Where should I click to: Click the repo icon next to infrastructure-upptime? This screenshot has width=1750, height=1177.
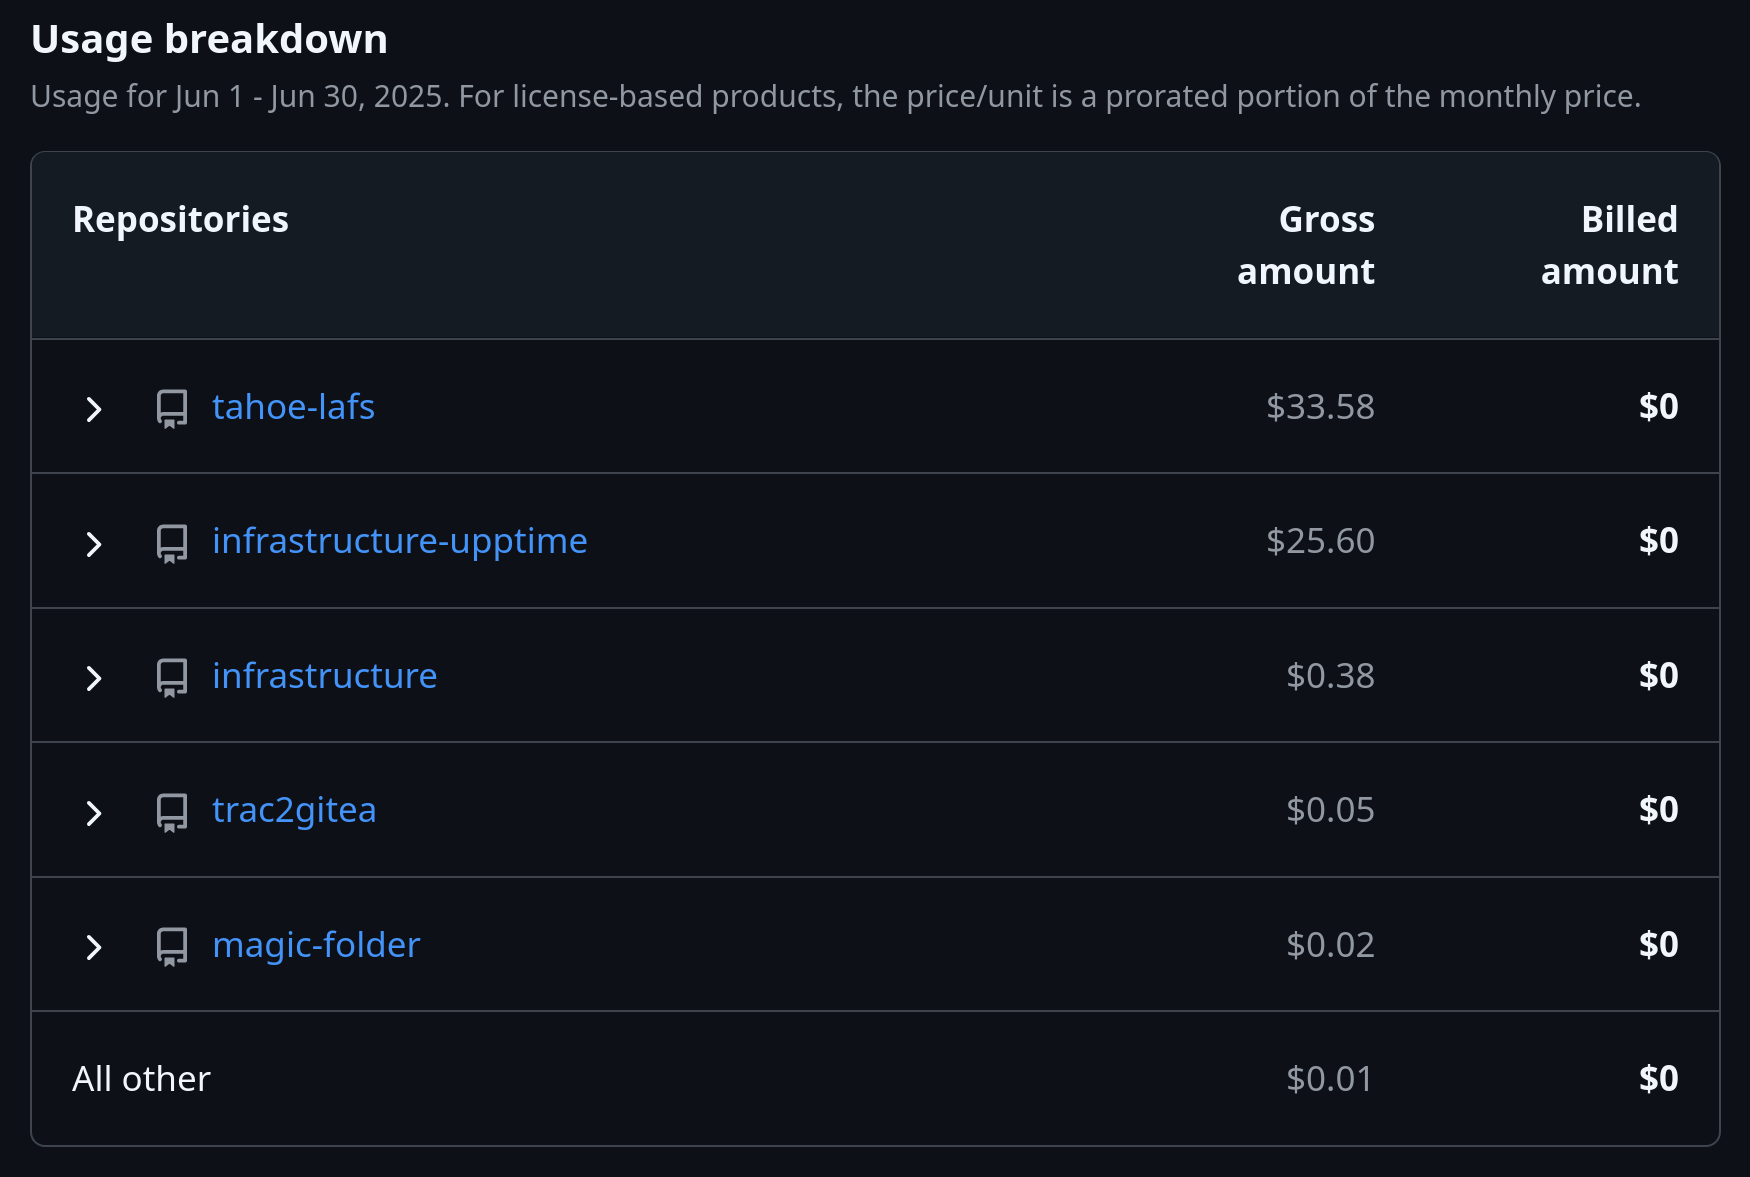click(x=172, y=543)
